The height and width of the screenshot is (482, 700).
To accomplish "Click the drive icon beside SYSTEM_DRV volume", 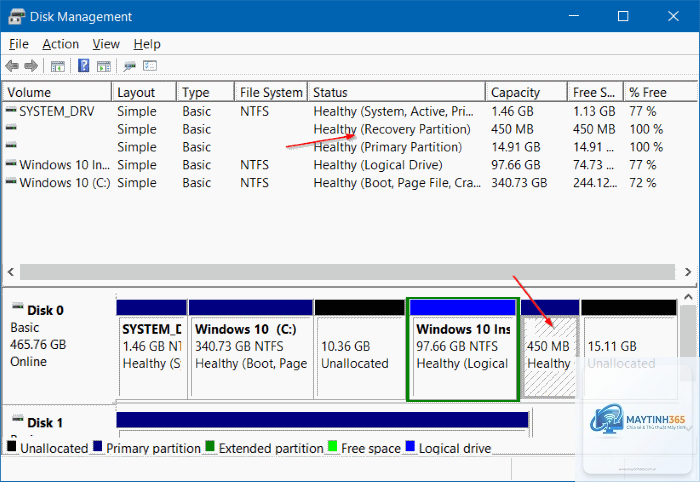I will [x=11, y=110].
